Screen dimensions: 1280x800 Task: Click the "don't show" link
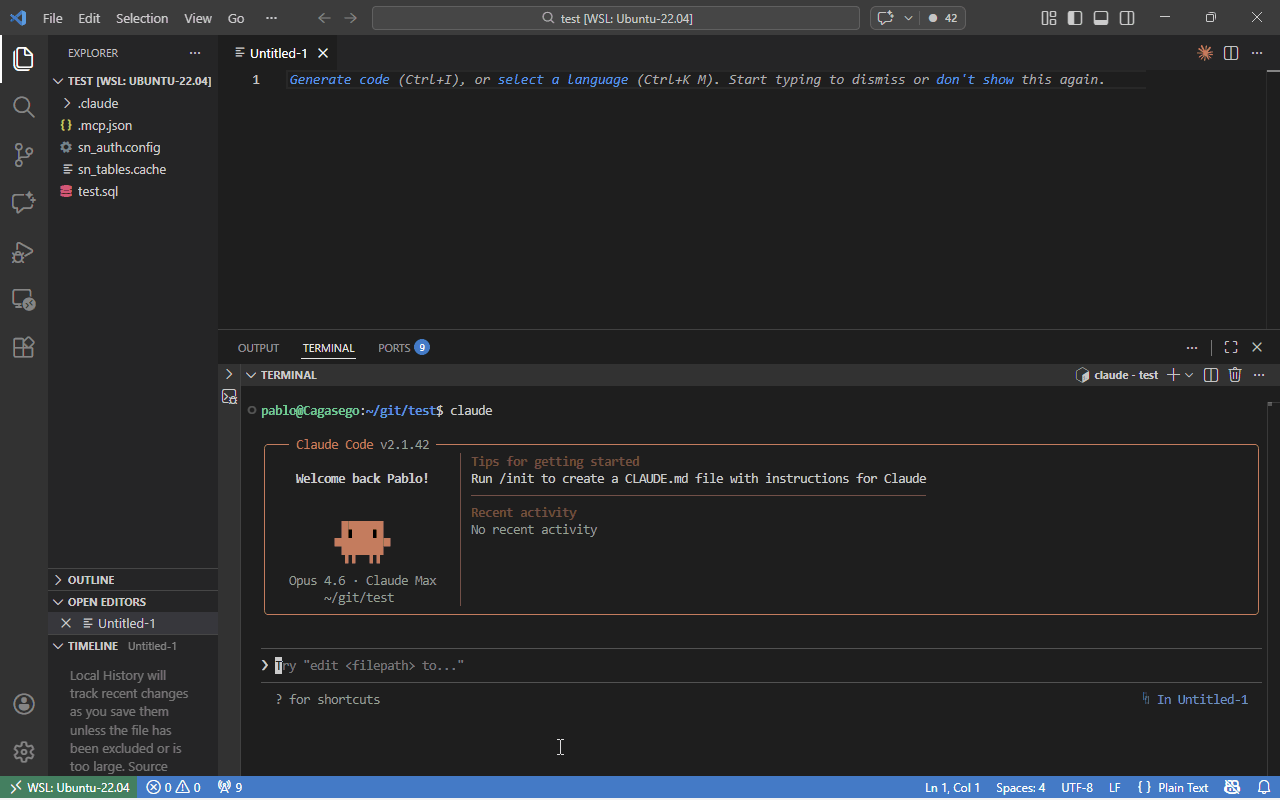(975, 80)
